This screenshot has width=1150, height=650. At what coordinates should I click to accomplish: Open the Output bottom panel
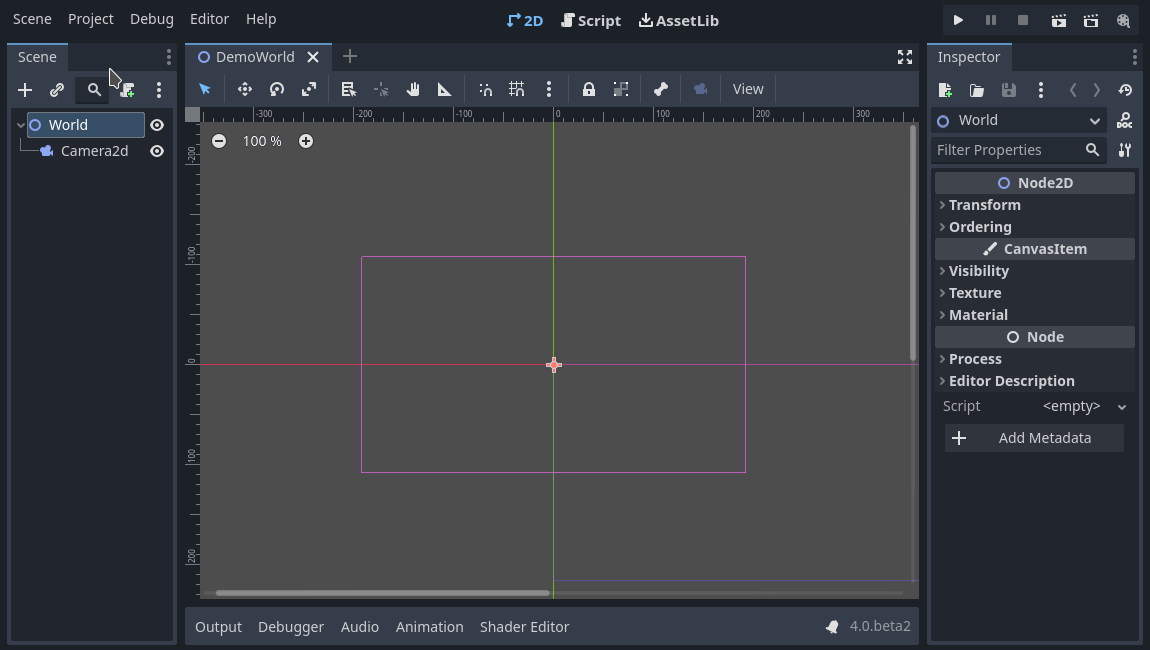[x=218, y=627]
